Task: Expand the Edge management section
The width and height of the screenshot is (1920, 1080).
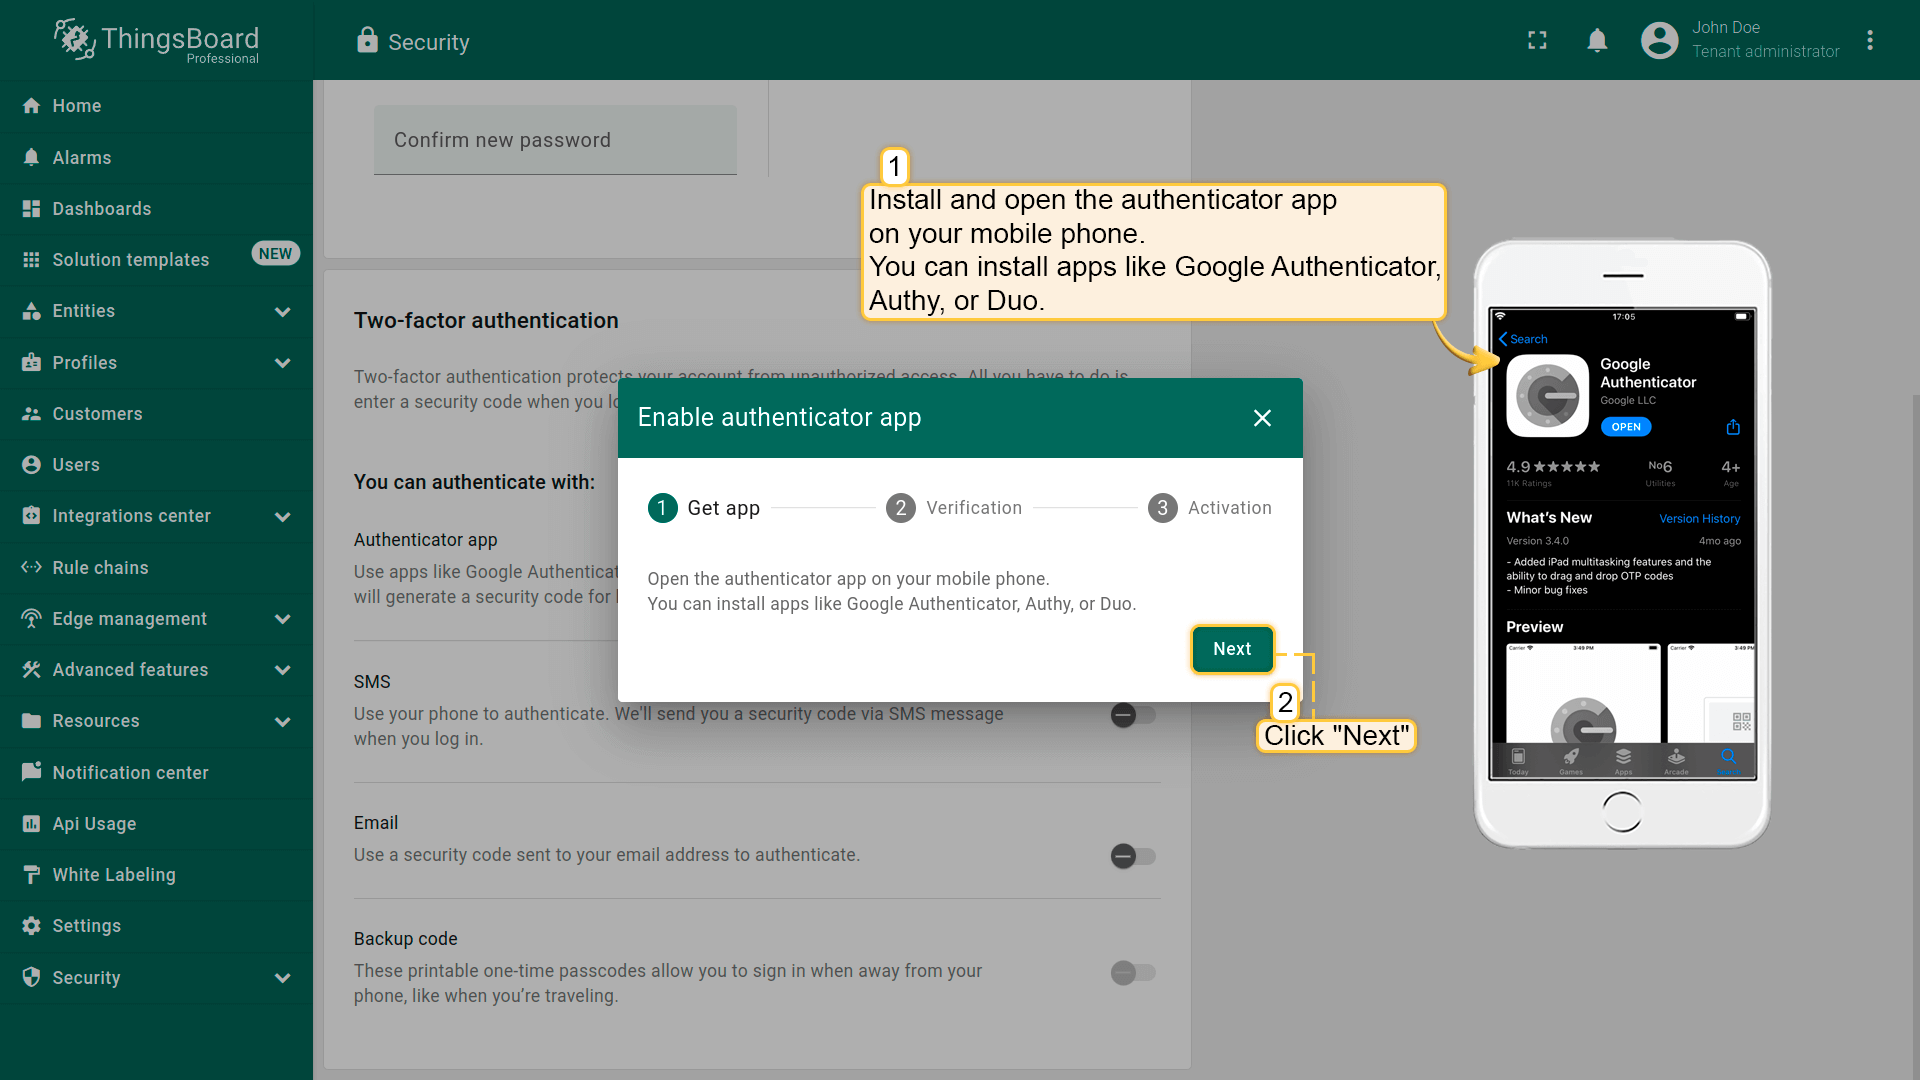Action: 283,619
